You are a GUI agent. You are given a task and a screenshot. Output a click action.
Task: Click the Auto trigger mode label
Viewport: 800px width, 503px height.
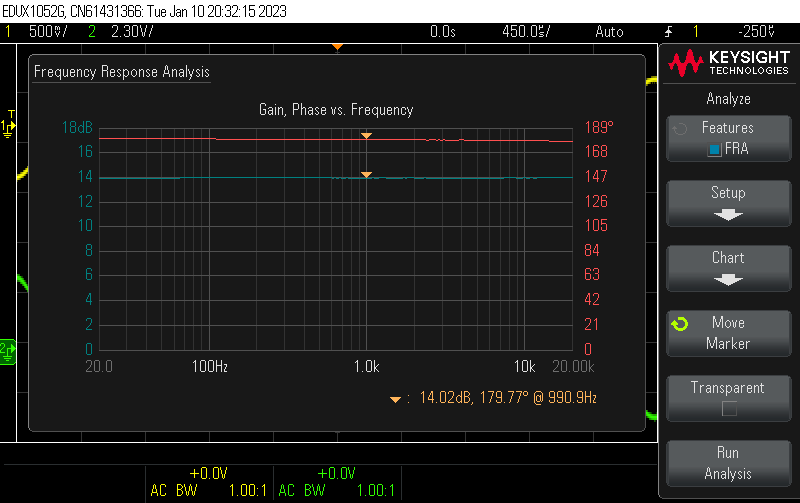click(x=609, y=32)
